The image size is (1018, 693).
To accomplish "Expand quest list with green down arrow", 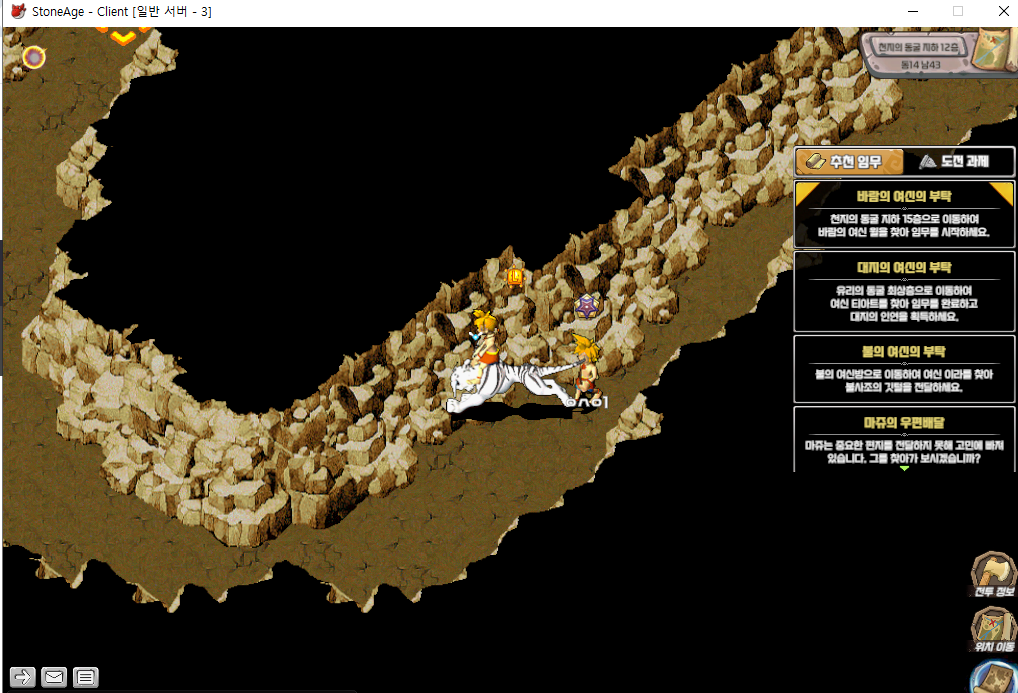I will [x=904, y=467].
